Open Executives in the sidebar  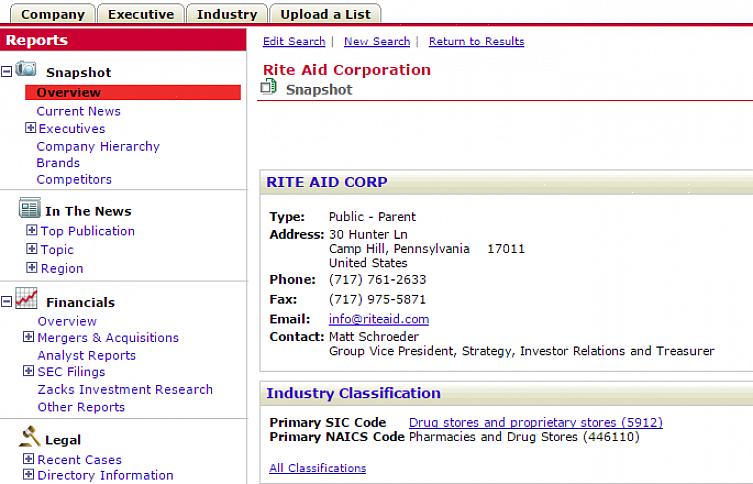point(72,129)
